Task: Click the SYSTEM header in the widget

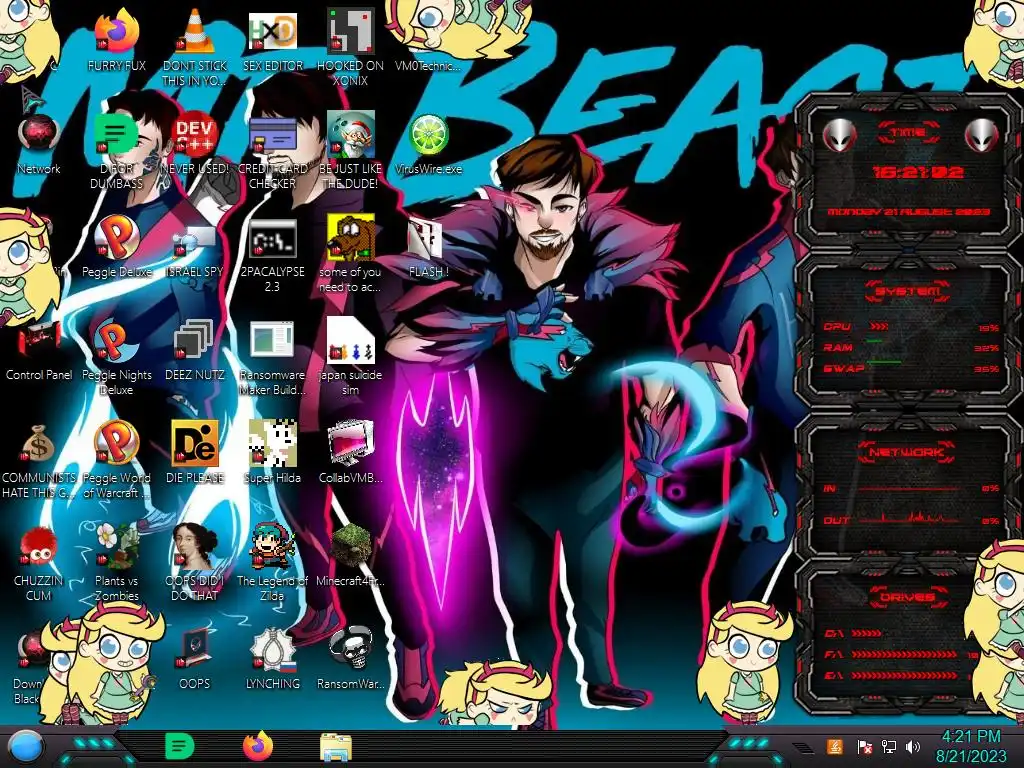Action: coord(908,291)
